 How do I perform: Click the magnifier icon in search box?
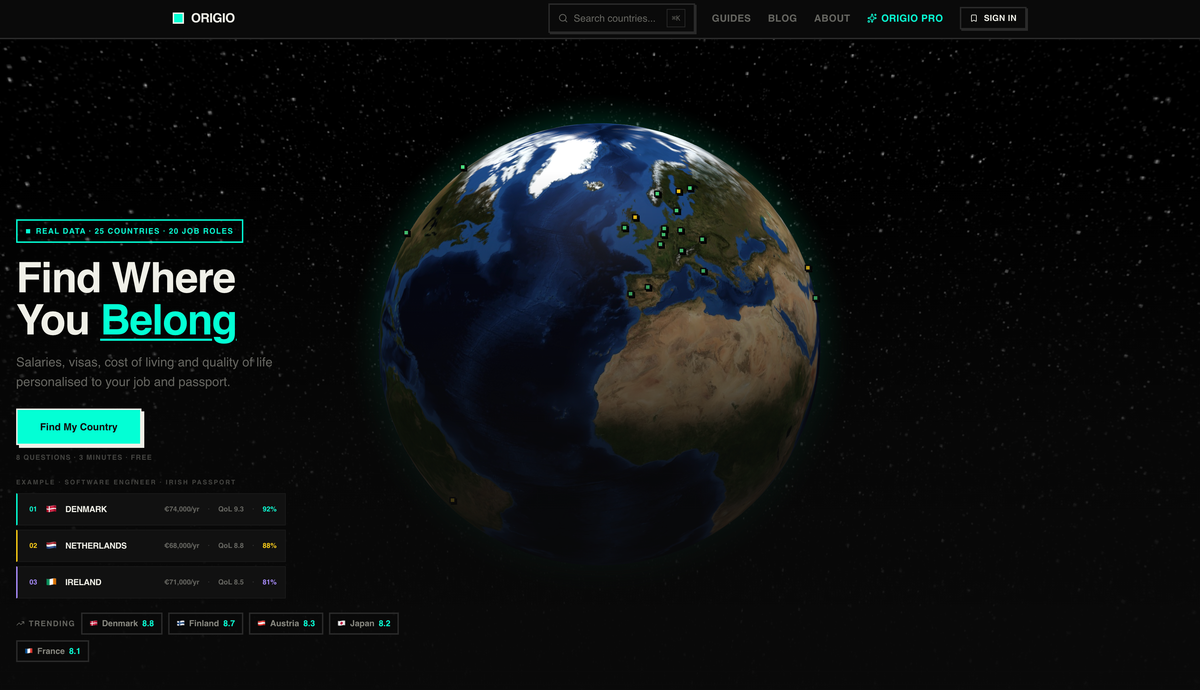[x=563, y=18]
